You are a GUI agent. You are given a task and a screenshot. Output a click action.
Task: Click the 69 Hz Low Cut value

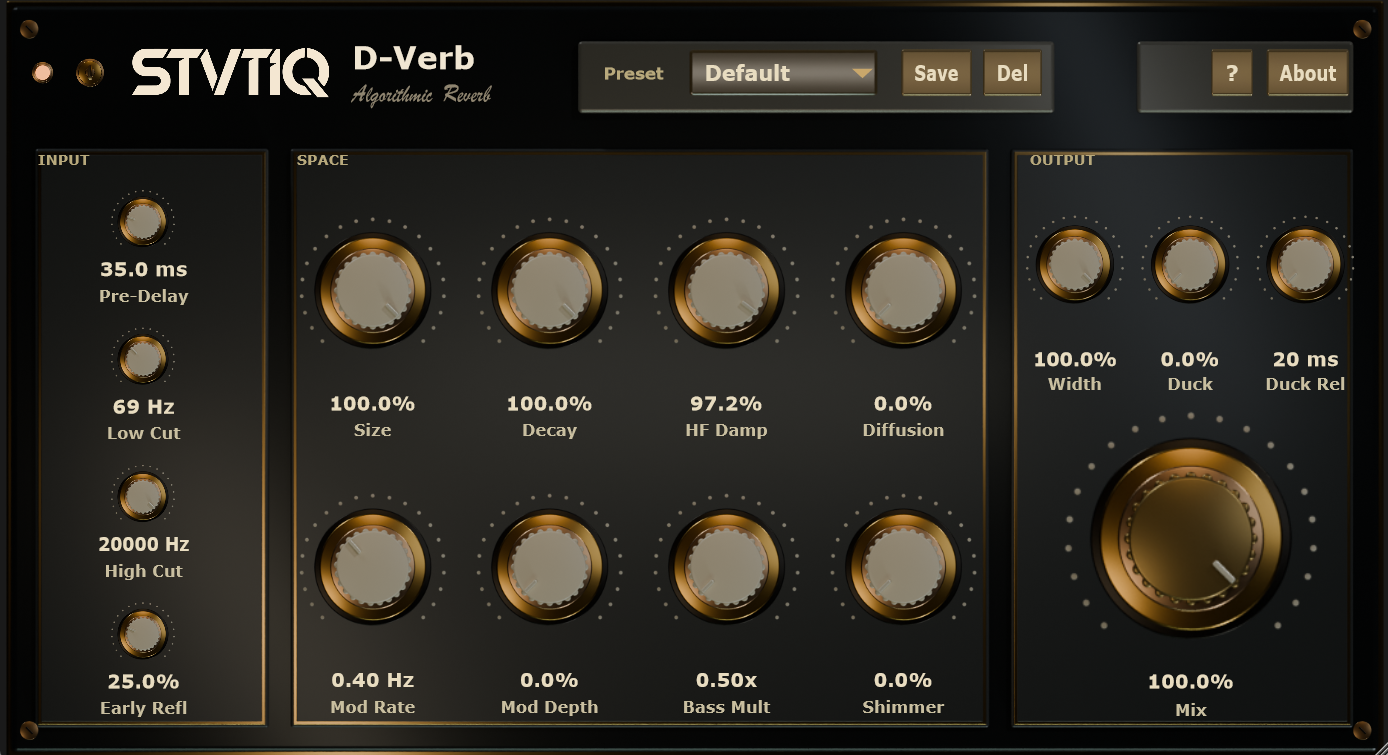[143, 407]
